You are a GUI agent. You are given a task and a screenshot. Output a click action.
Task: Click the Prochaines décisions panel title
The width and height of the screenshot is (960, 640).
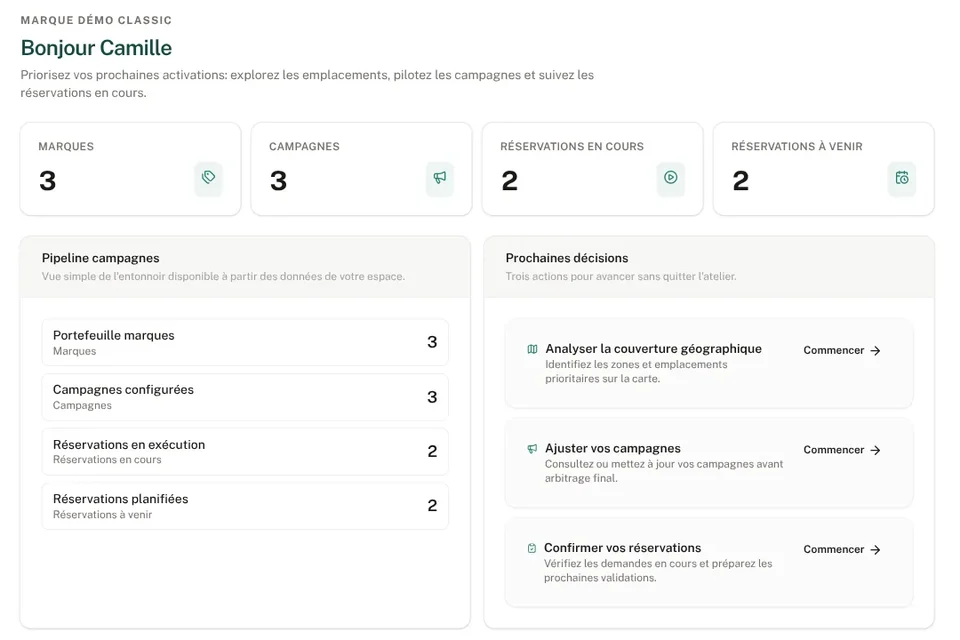coord(567,258)
